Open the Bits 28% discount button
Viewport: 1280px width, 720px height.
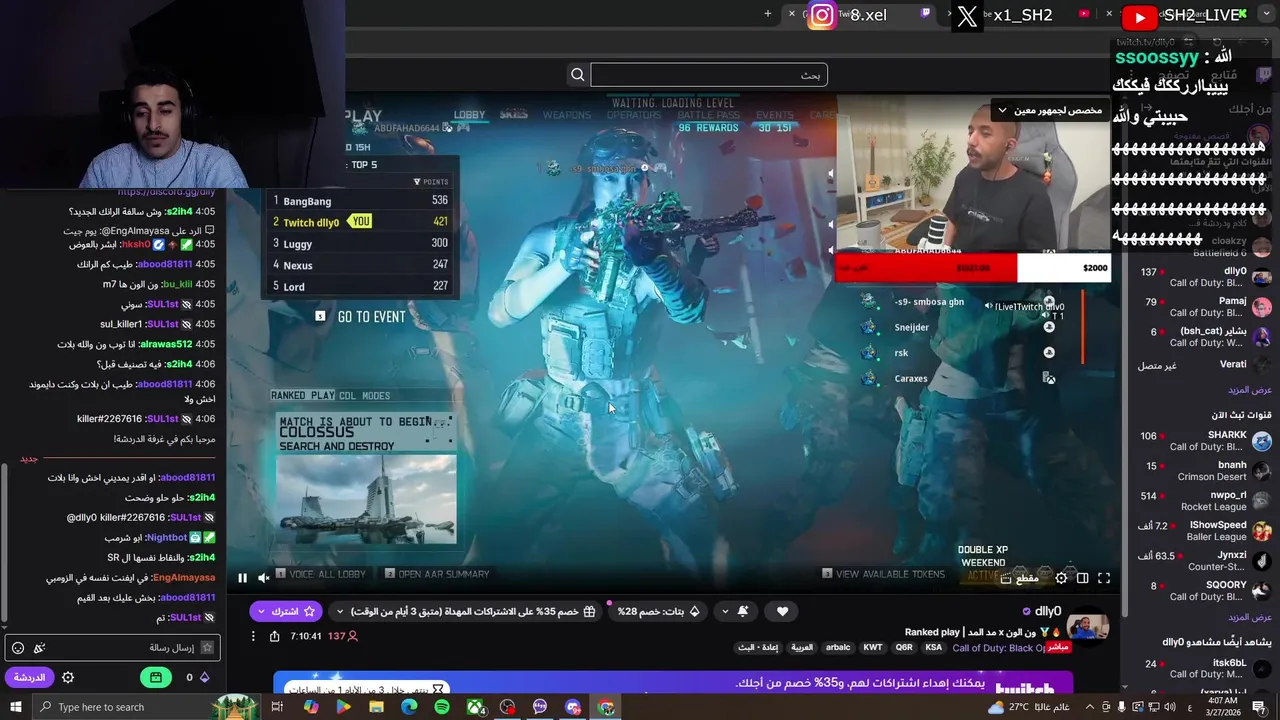pyautogui.click(x=658, y=611)
